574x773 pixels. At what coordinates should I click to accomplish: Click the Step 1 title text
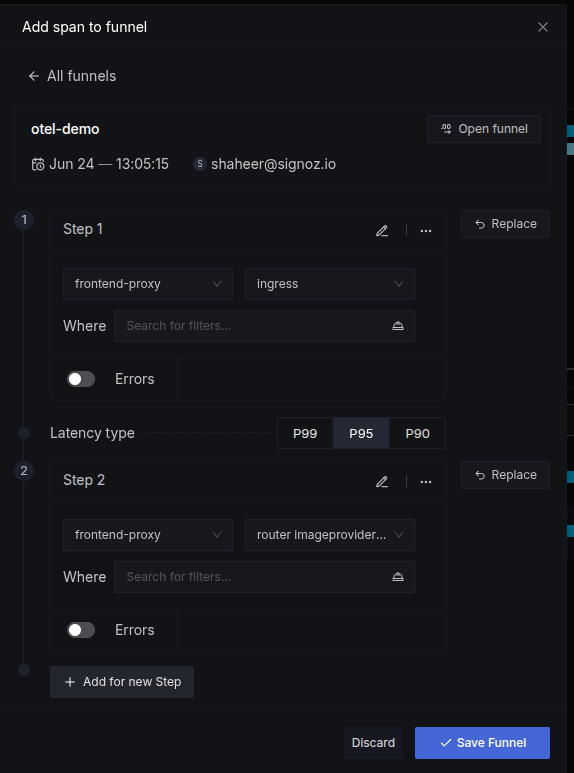83,229
